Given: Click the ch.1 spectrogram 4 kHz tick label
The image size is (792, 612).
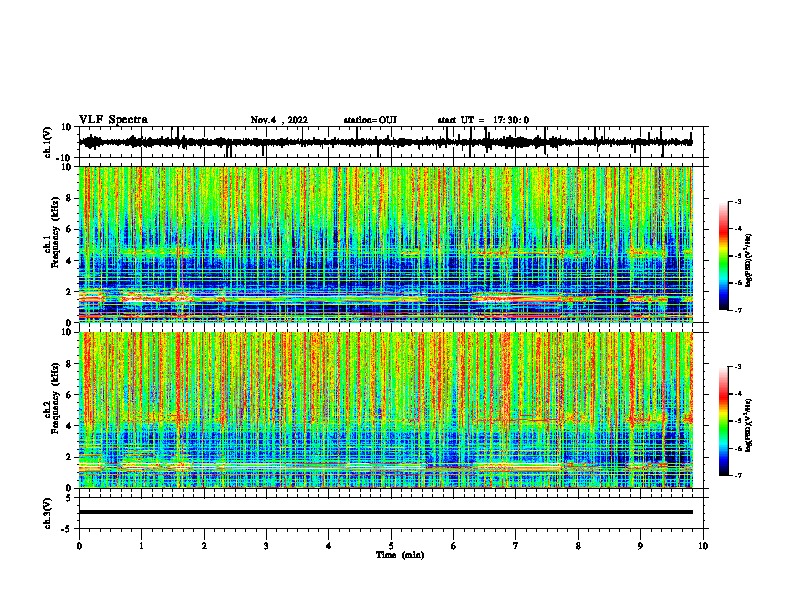Looking at the screenshot, I should coord(69,261).
